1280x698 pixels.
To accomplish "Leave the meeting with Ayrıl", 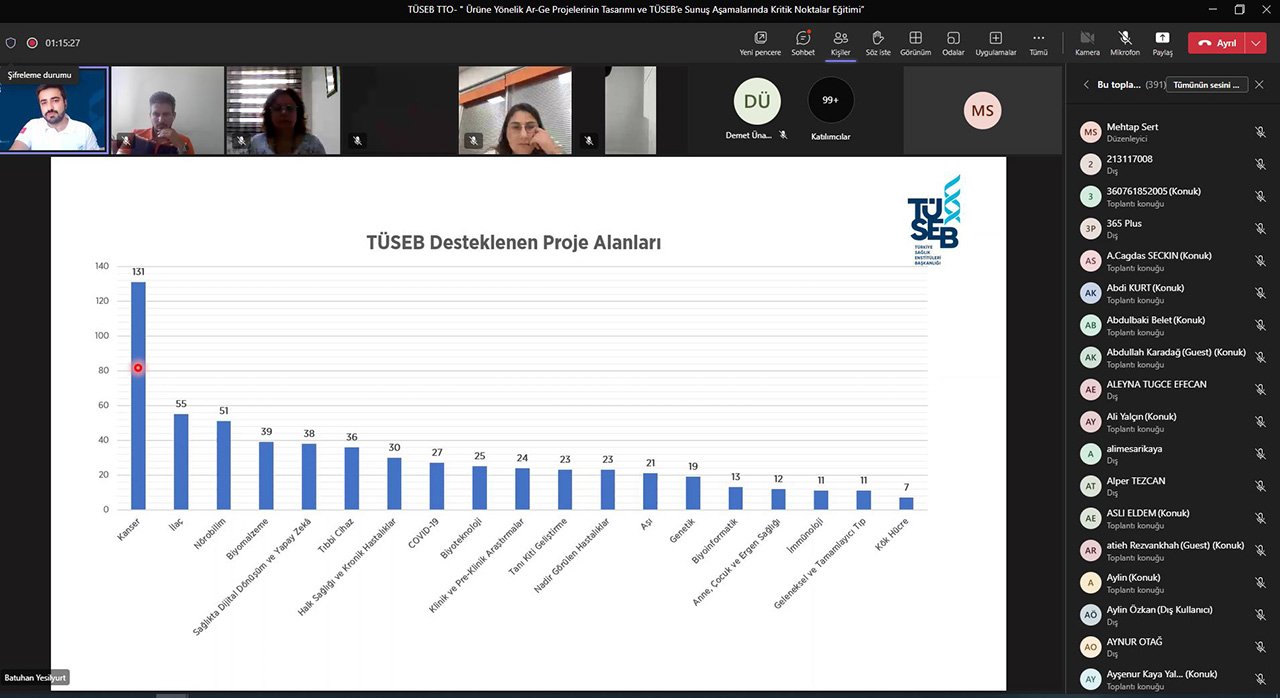I will click(1218, 43).
